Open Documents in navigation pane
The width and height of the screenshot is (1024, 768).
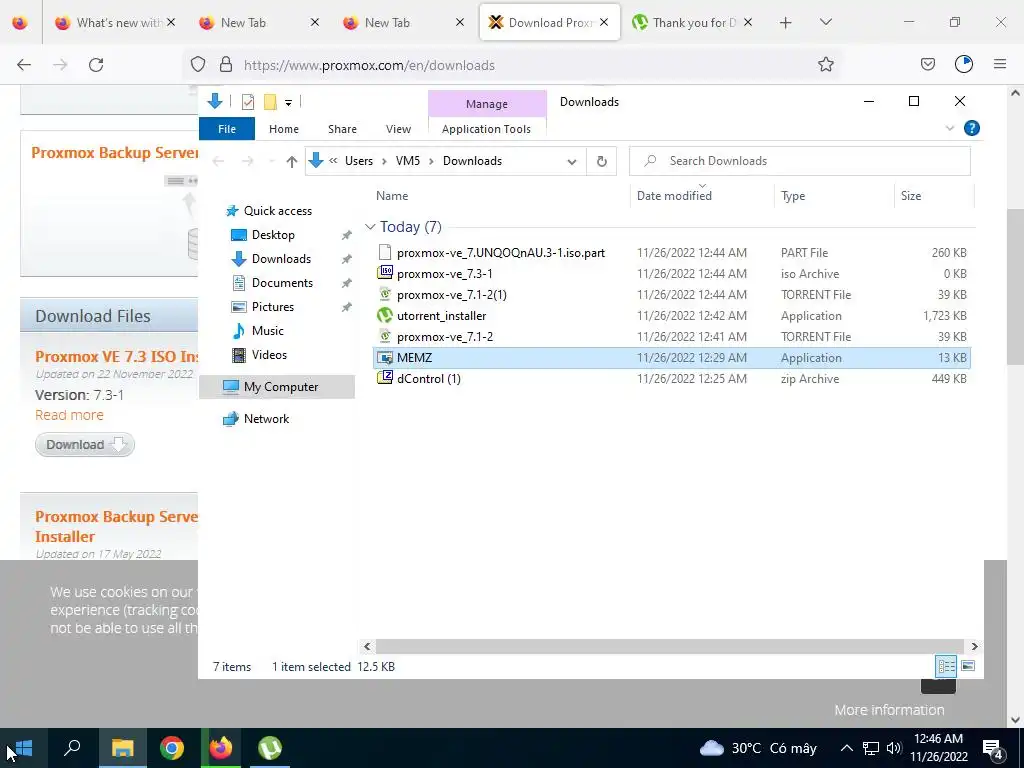click(282, 283)
